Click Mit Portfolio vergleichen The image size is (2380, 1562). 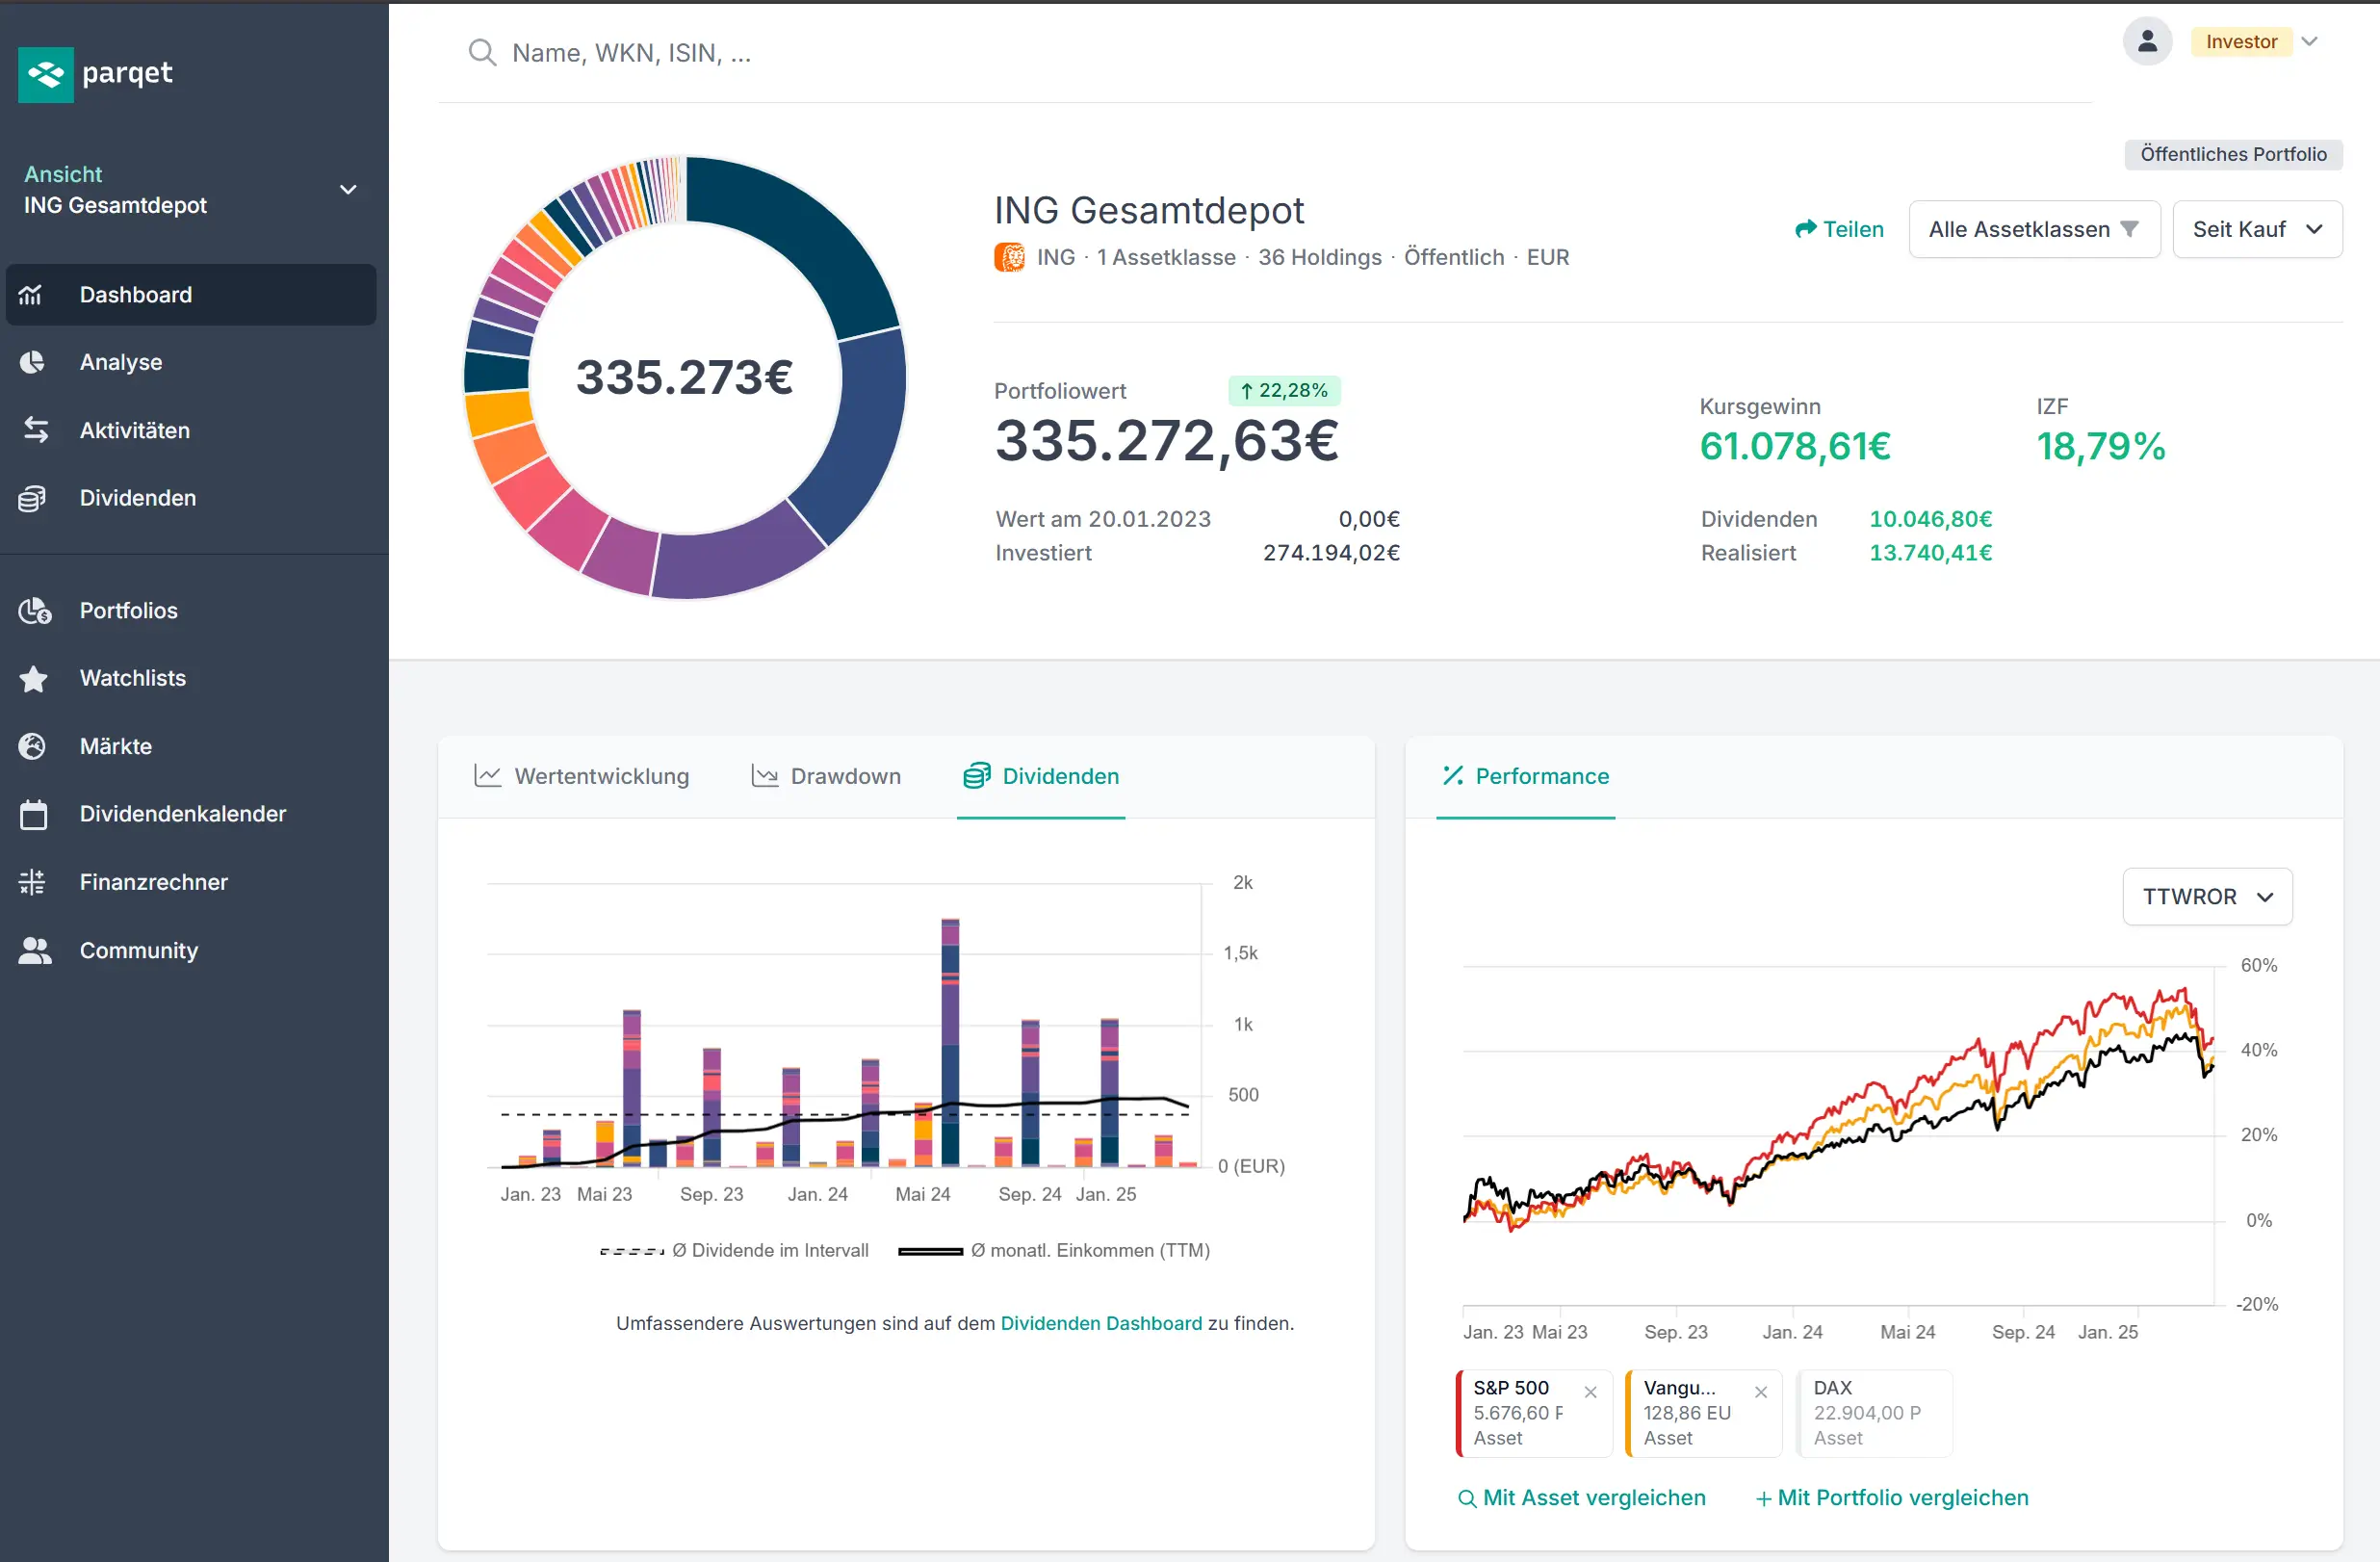tap(1892, 1497)
